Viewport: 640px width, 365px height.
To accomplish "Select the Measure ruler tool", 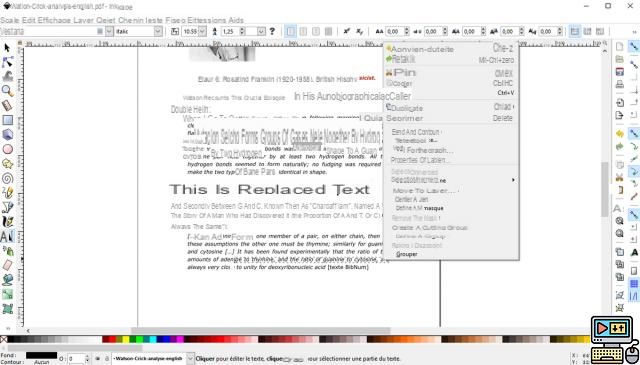I will tap(7, 105).
